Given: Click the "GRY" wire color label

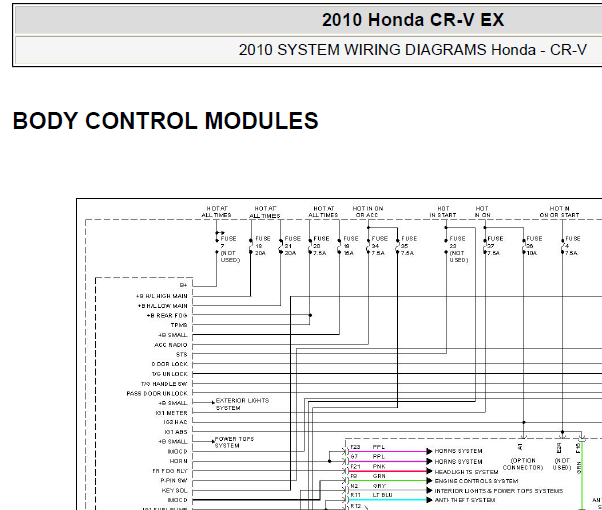Looking at the screenshot, I should pyautogui.click(x=379, y=486).
